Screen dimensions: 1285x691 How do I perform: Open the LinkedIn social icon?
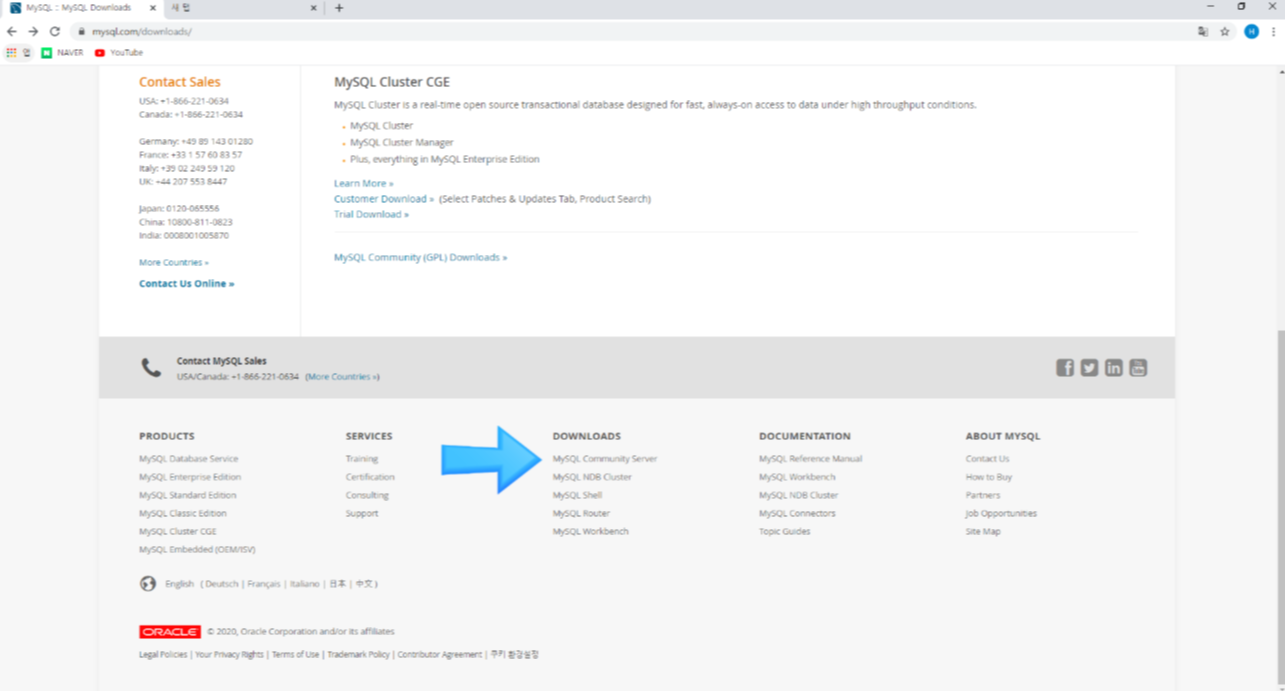(x=1114, y=368)
